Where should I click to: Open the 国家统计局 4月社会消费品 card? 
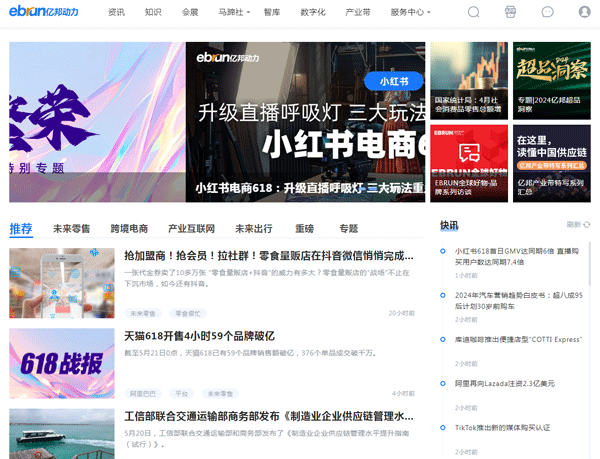coord(469,81)
